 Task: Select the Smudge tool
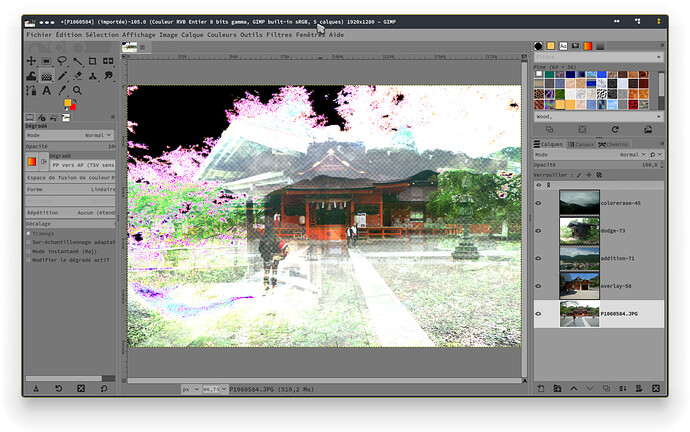108,76
